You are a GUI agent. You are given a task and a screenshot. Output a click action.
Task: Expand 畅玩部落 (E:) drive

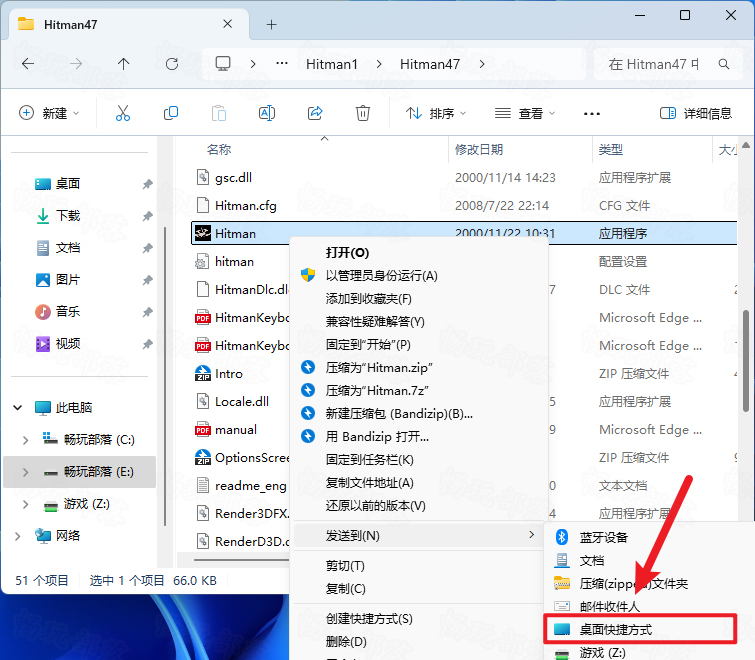pos(26,472)
